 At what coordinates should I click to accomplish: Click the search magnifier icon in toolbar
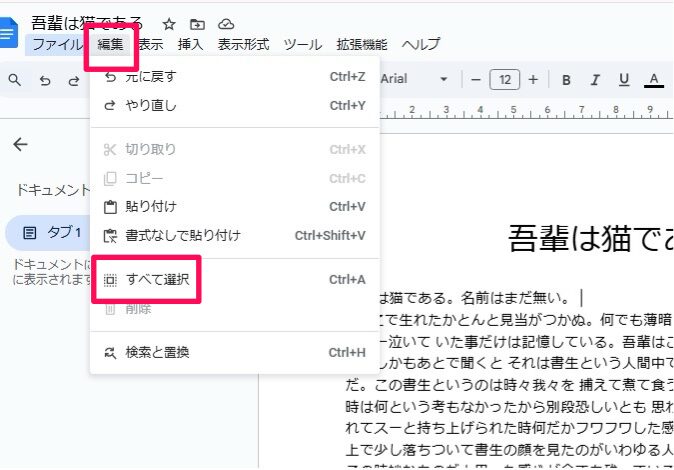point(15,80)
